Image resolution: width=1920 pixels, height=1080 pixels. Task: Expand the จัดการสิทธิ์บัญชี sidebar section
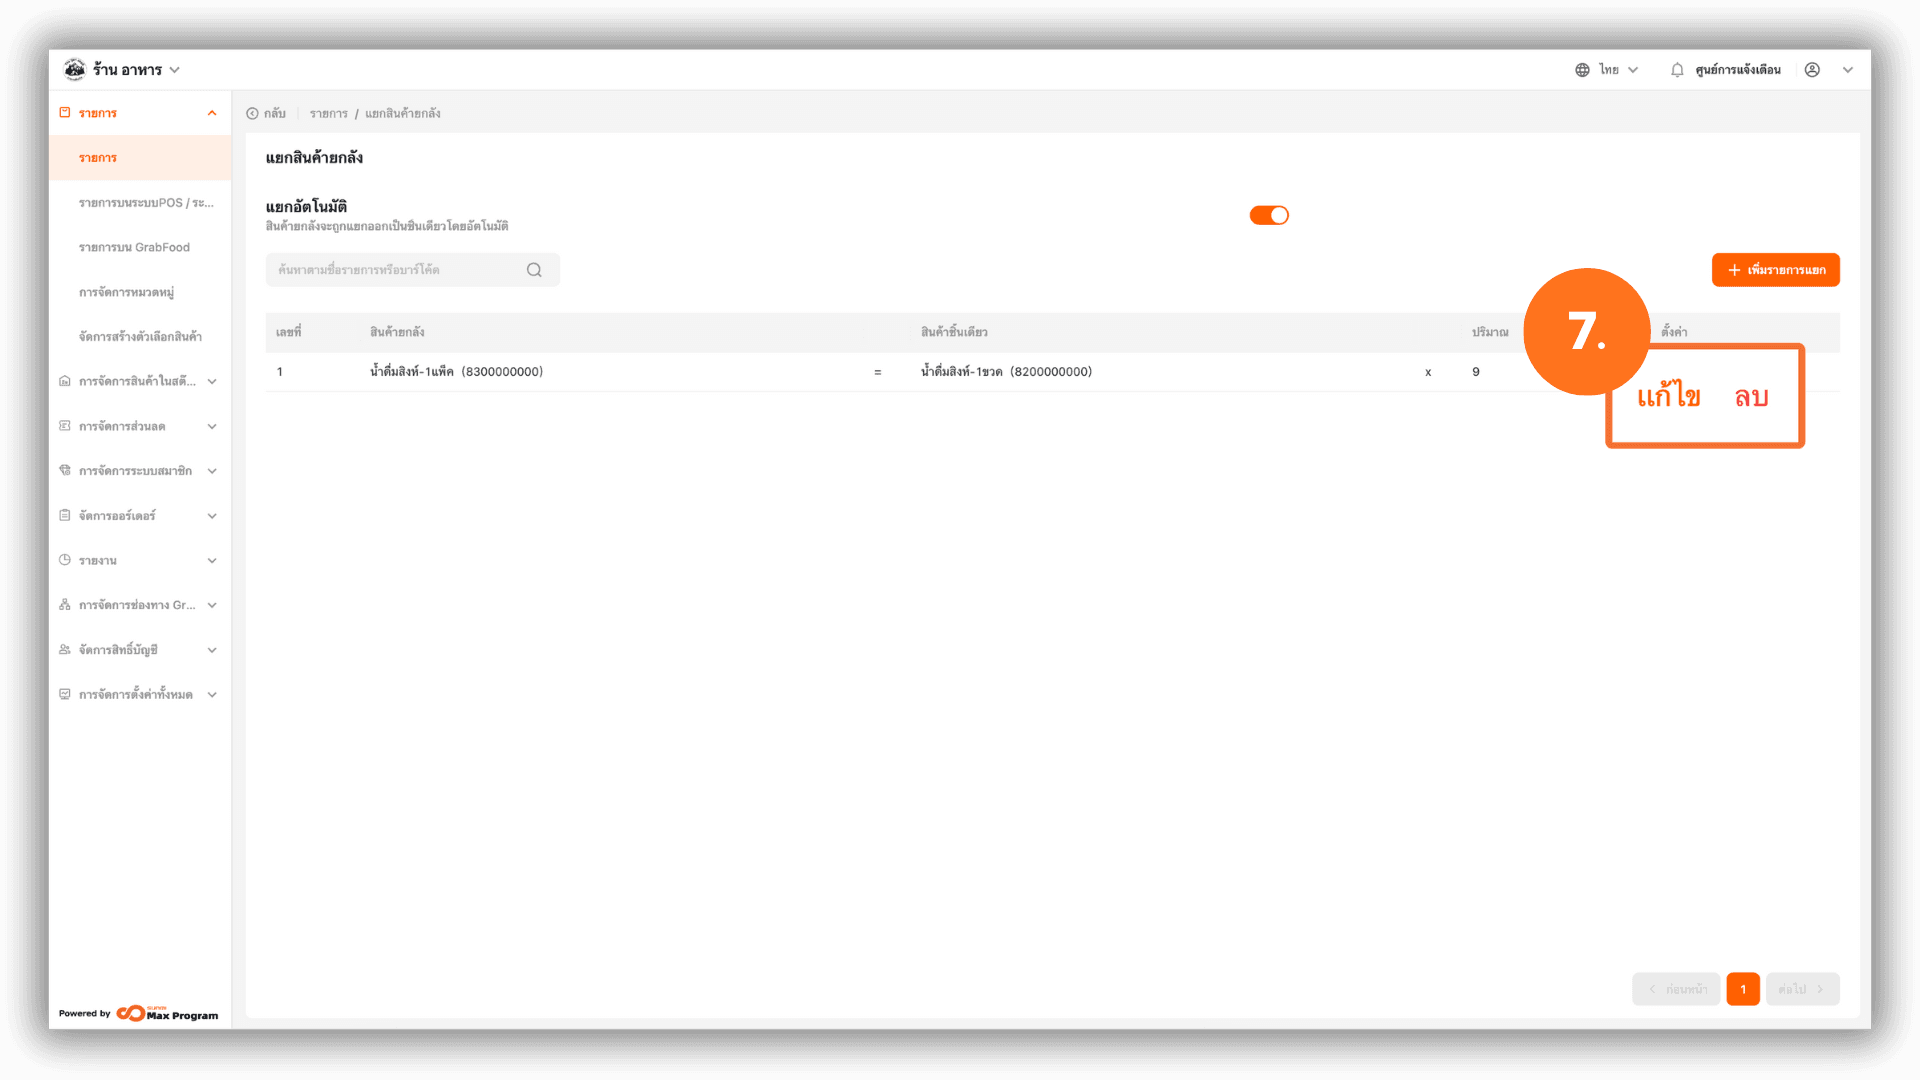click(x=139, y=650)
